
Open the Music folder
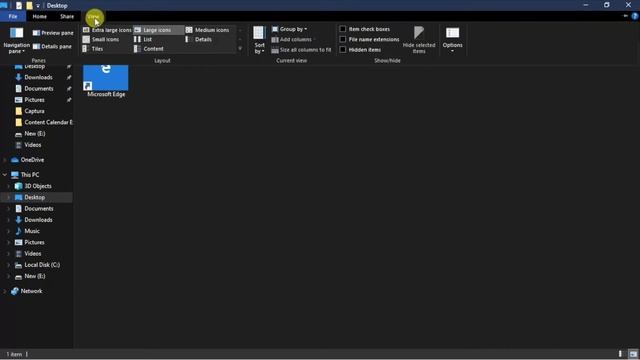click(x=32, y=231)
